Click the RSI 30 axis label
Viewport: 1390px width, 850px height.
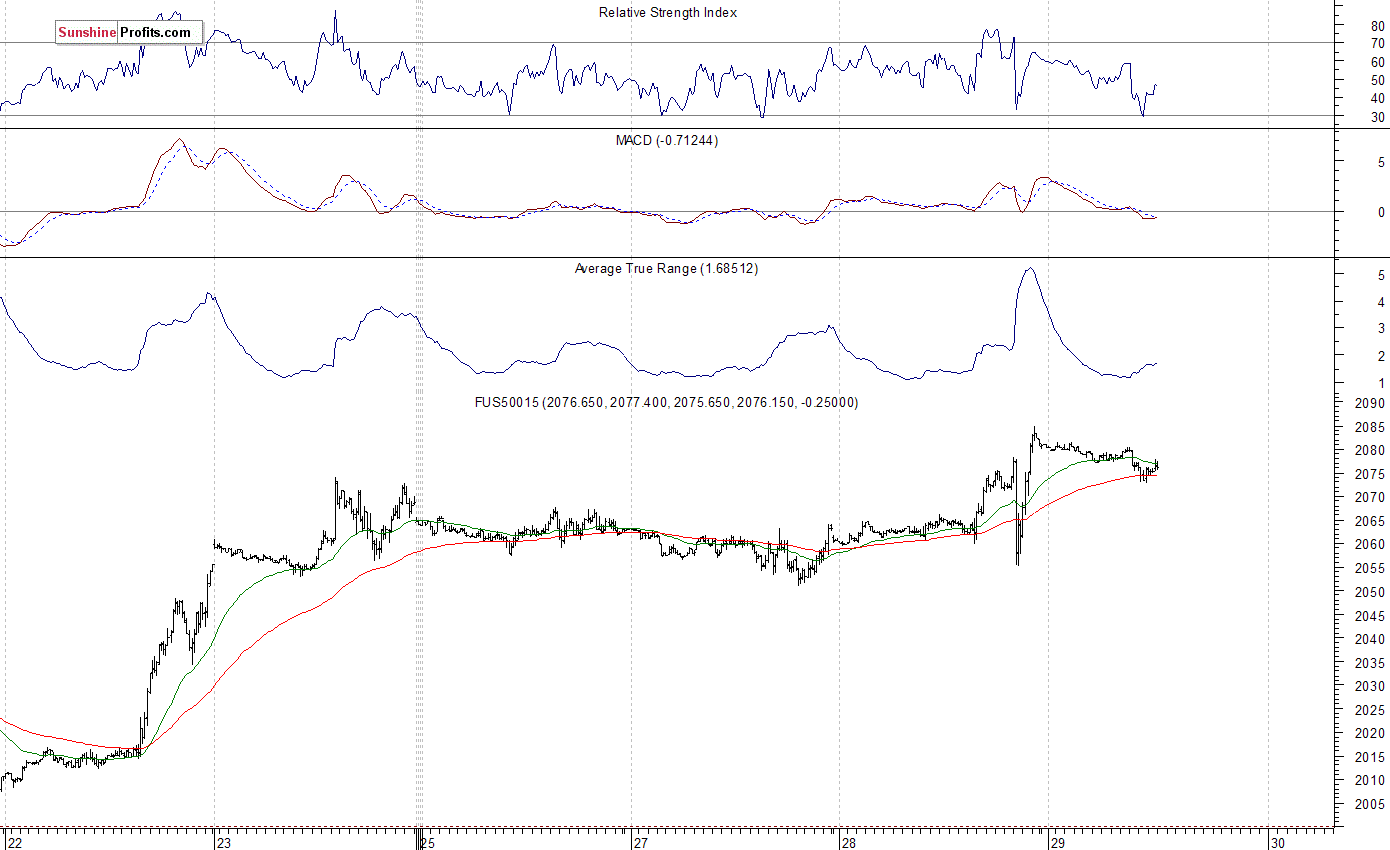coord(1377,118)
